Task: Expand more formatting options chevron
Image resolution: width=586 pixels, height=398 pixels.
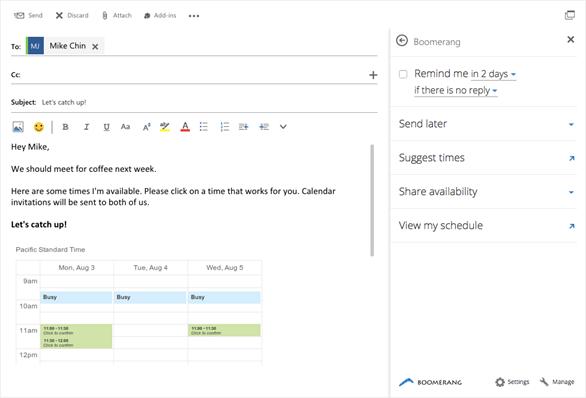Action: 283,127
